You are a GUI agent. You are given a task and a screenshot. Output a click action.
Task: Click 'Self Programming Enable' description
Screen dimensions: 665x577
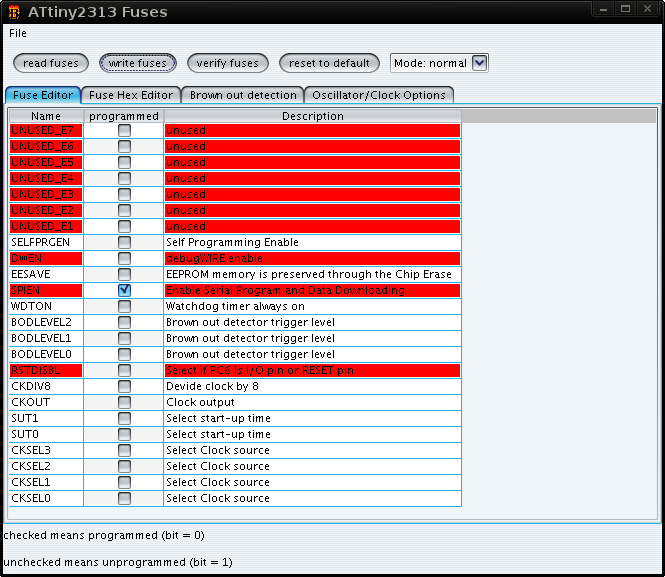pos(313,242)
